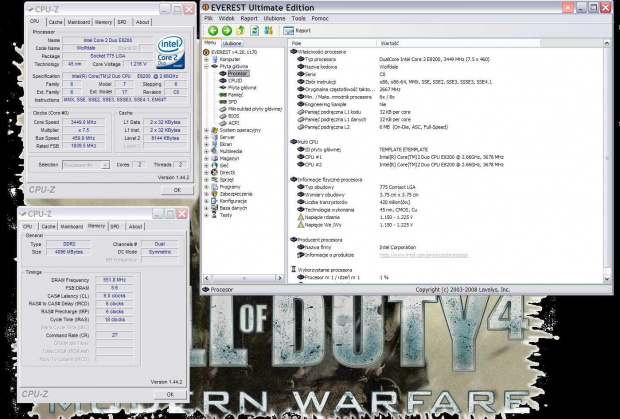This screenshot has width=620, height=419.
Task: Click the Ekran monitor icon in tree
Action: point(214,144)
